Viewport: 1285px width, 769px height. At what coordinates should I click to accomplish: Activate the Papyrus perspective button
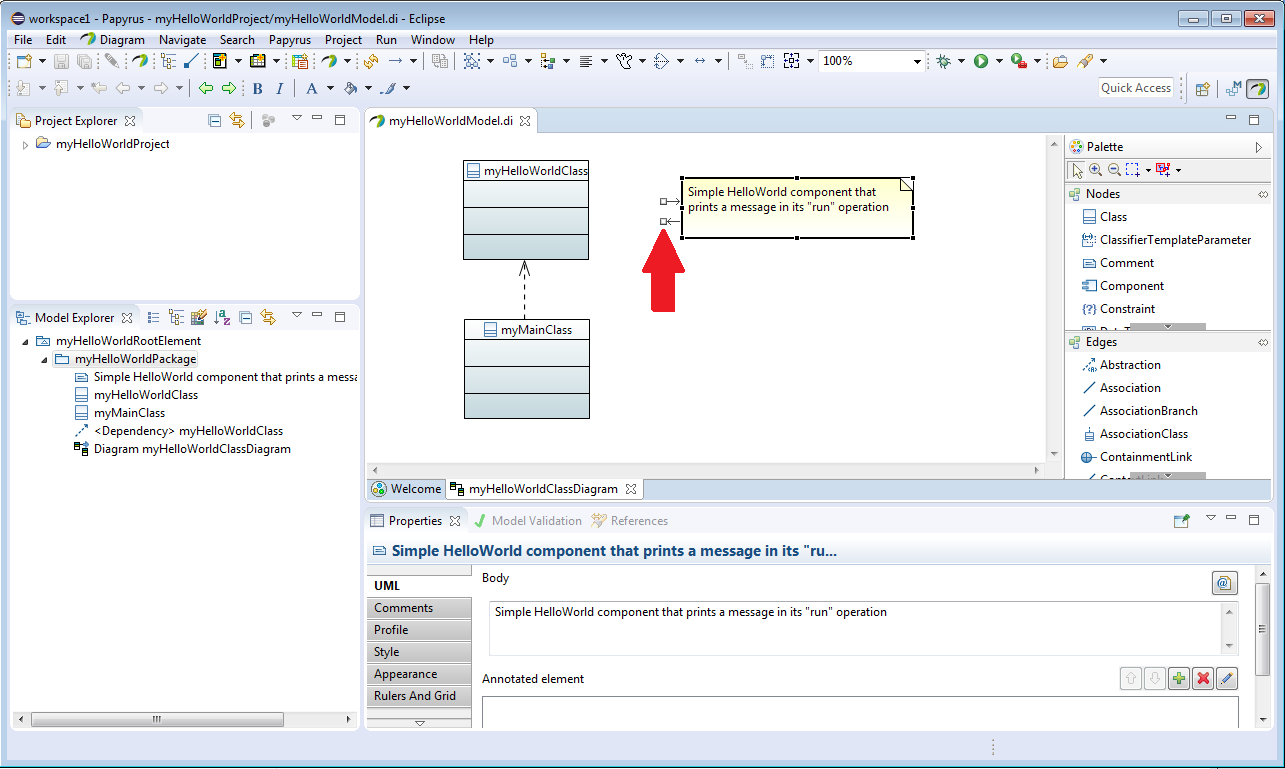pyautogui.click(x=1257, y=88)
